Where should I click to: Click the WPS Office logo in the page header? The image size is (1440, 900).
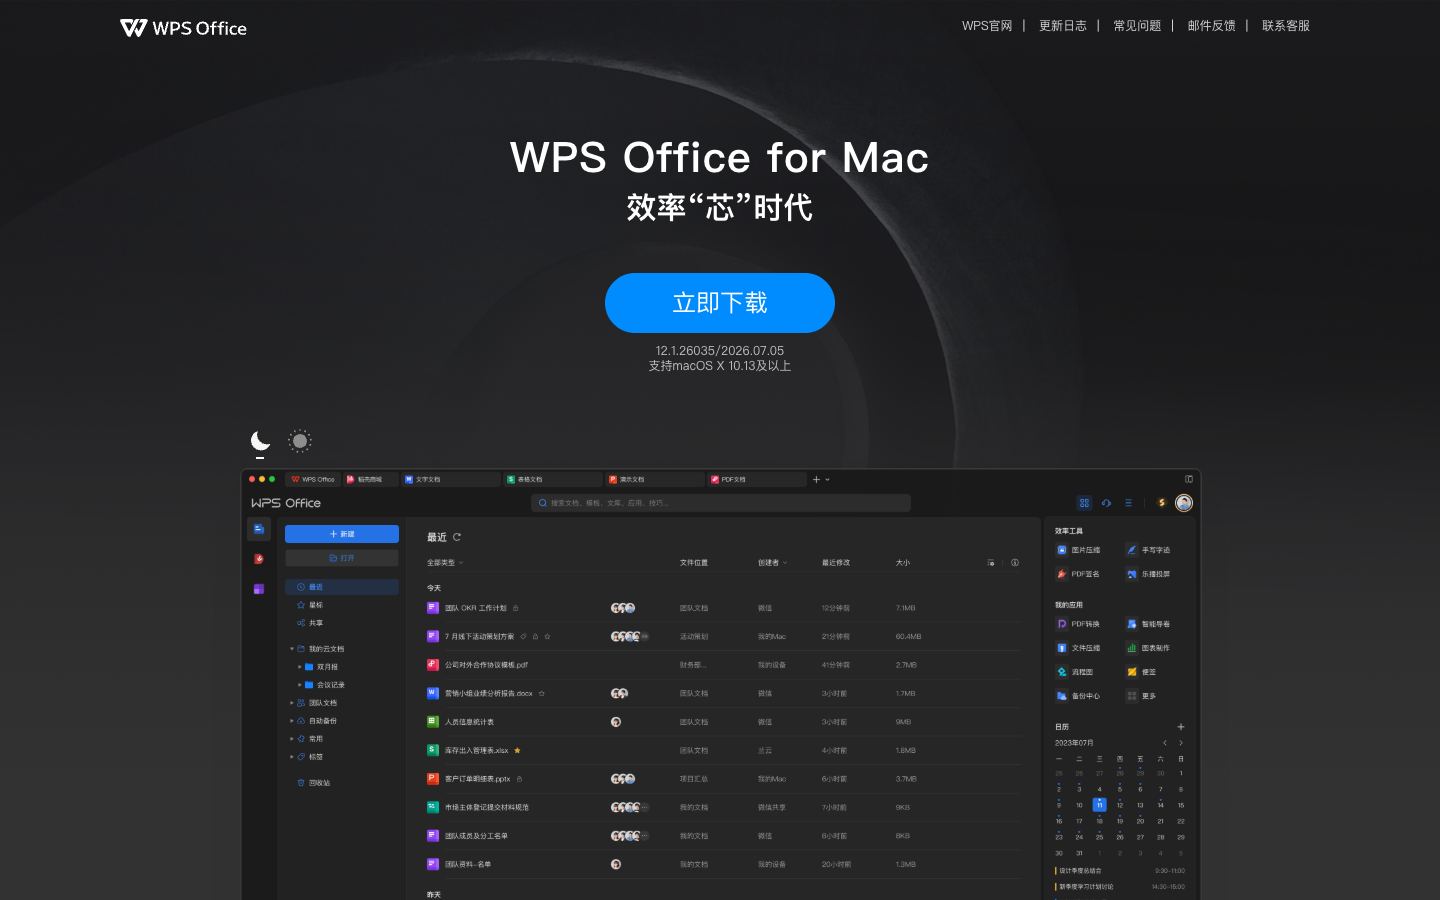tap(183, 28)
